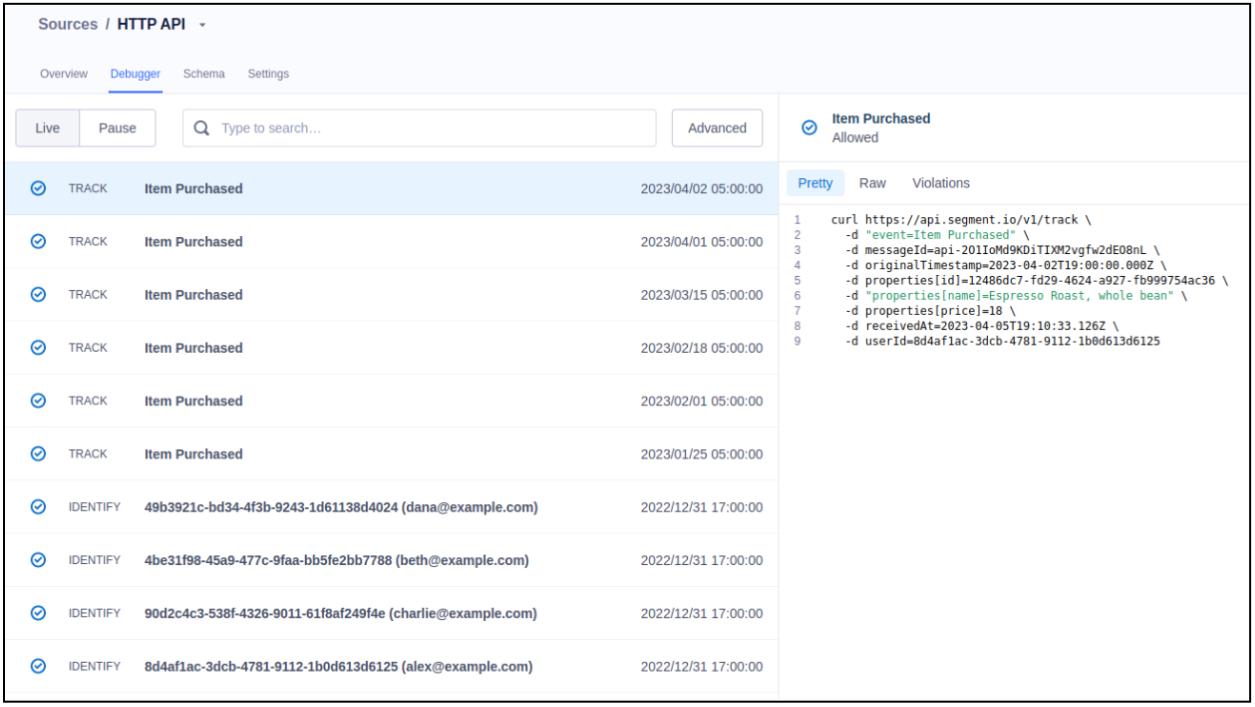Click the checkmark icon on the alex@example.com identify row
The image size is (1255, 707).
(x=38, y=666)
